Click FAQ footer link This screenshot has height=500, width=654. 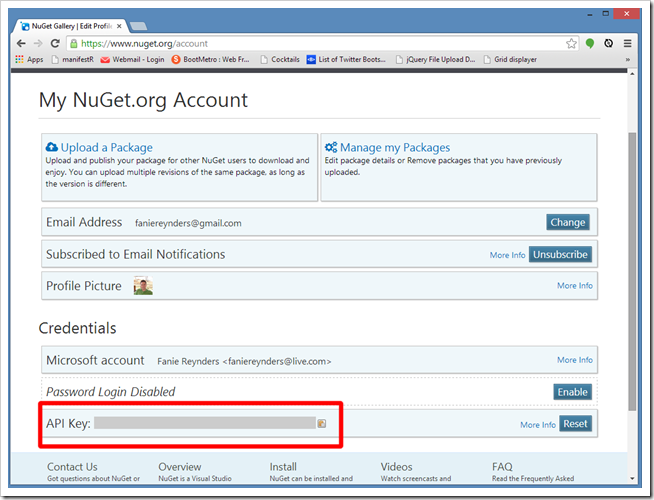502,467
